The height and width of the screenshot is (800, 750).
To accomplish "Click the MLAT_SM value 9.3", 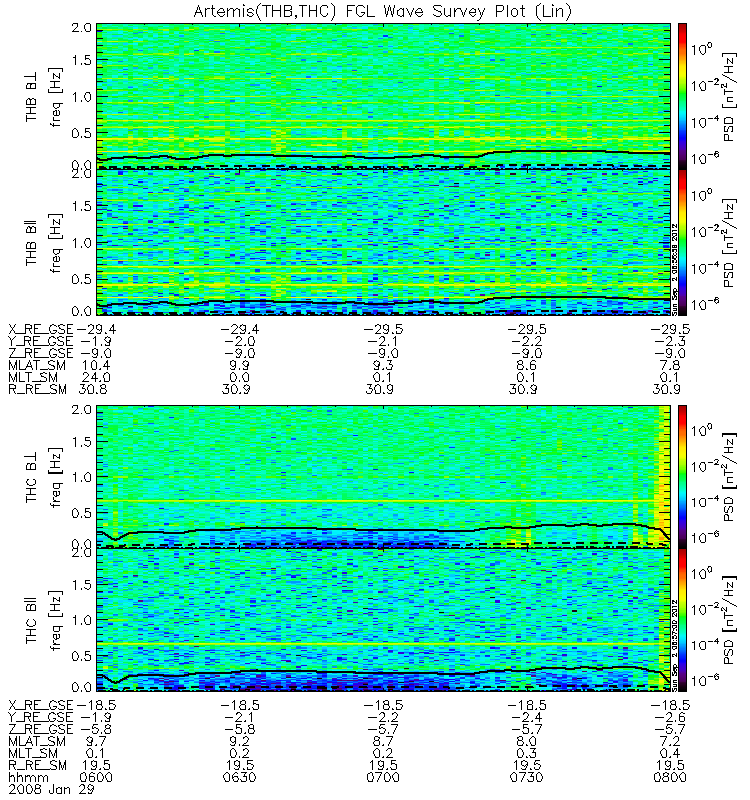I will (383, 365).
